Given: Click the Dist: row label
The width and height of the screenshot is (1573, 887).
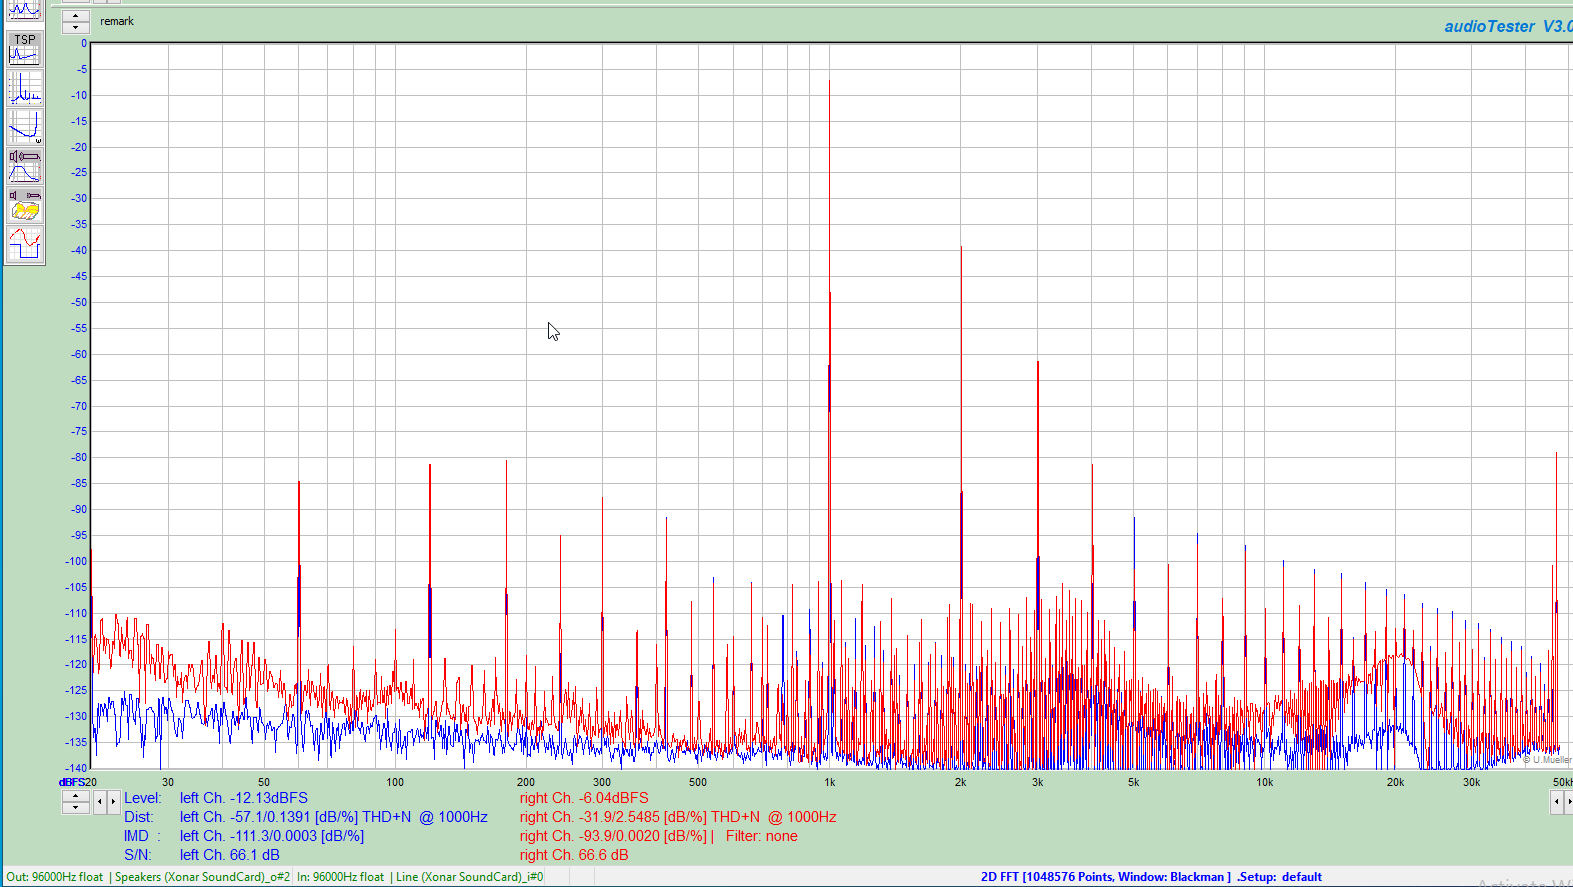Looking at the screenshot, I should 139,817.
